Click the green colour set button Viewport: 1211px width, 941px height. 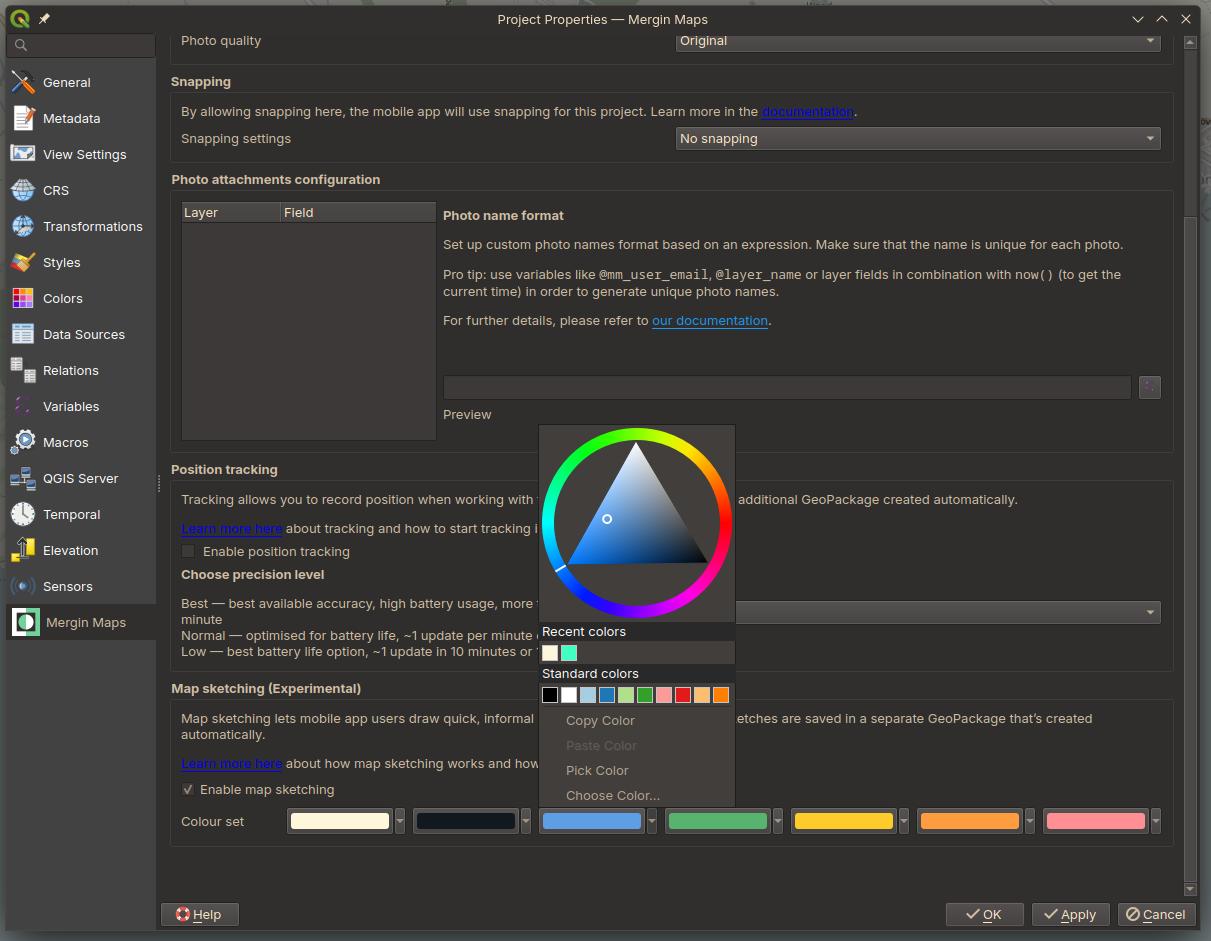[x=718, y=821]
